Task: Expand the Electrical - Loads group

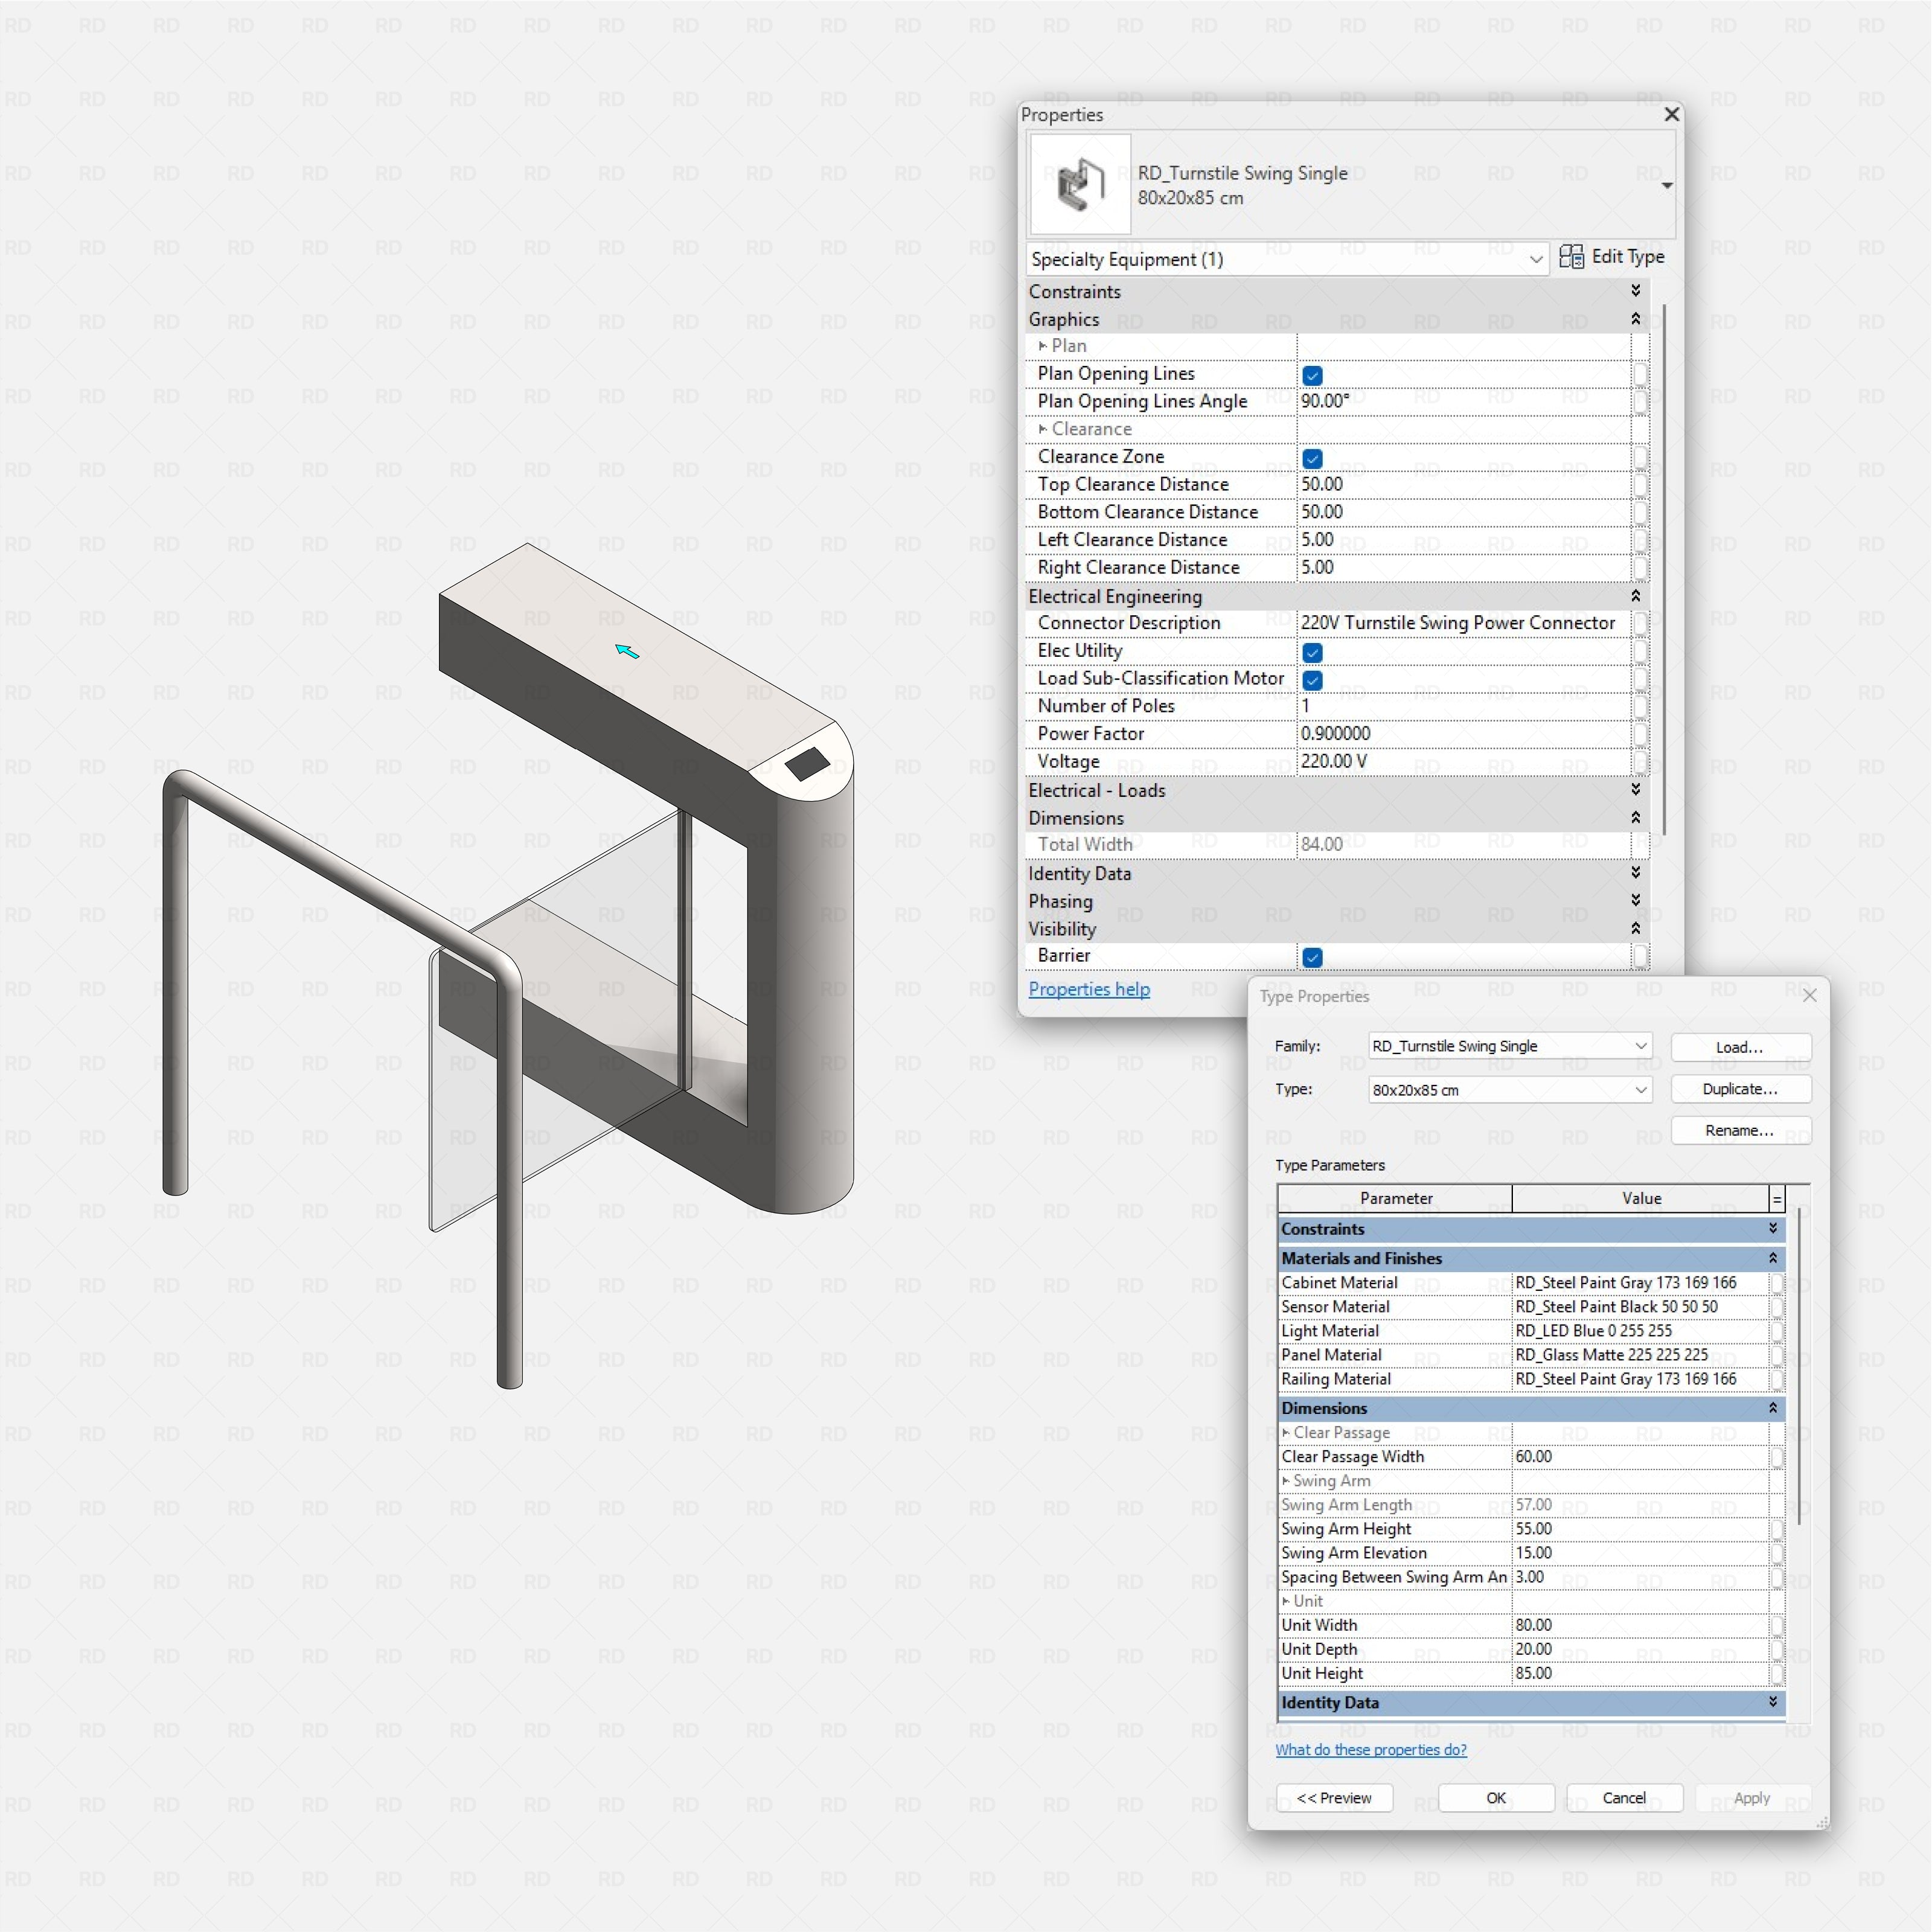Action: click(1635, 789)
